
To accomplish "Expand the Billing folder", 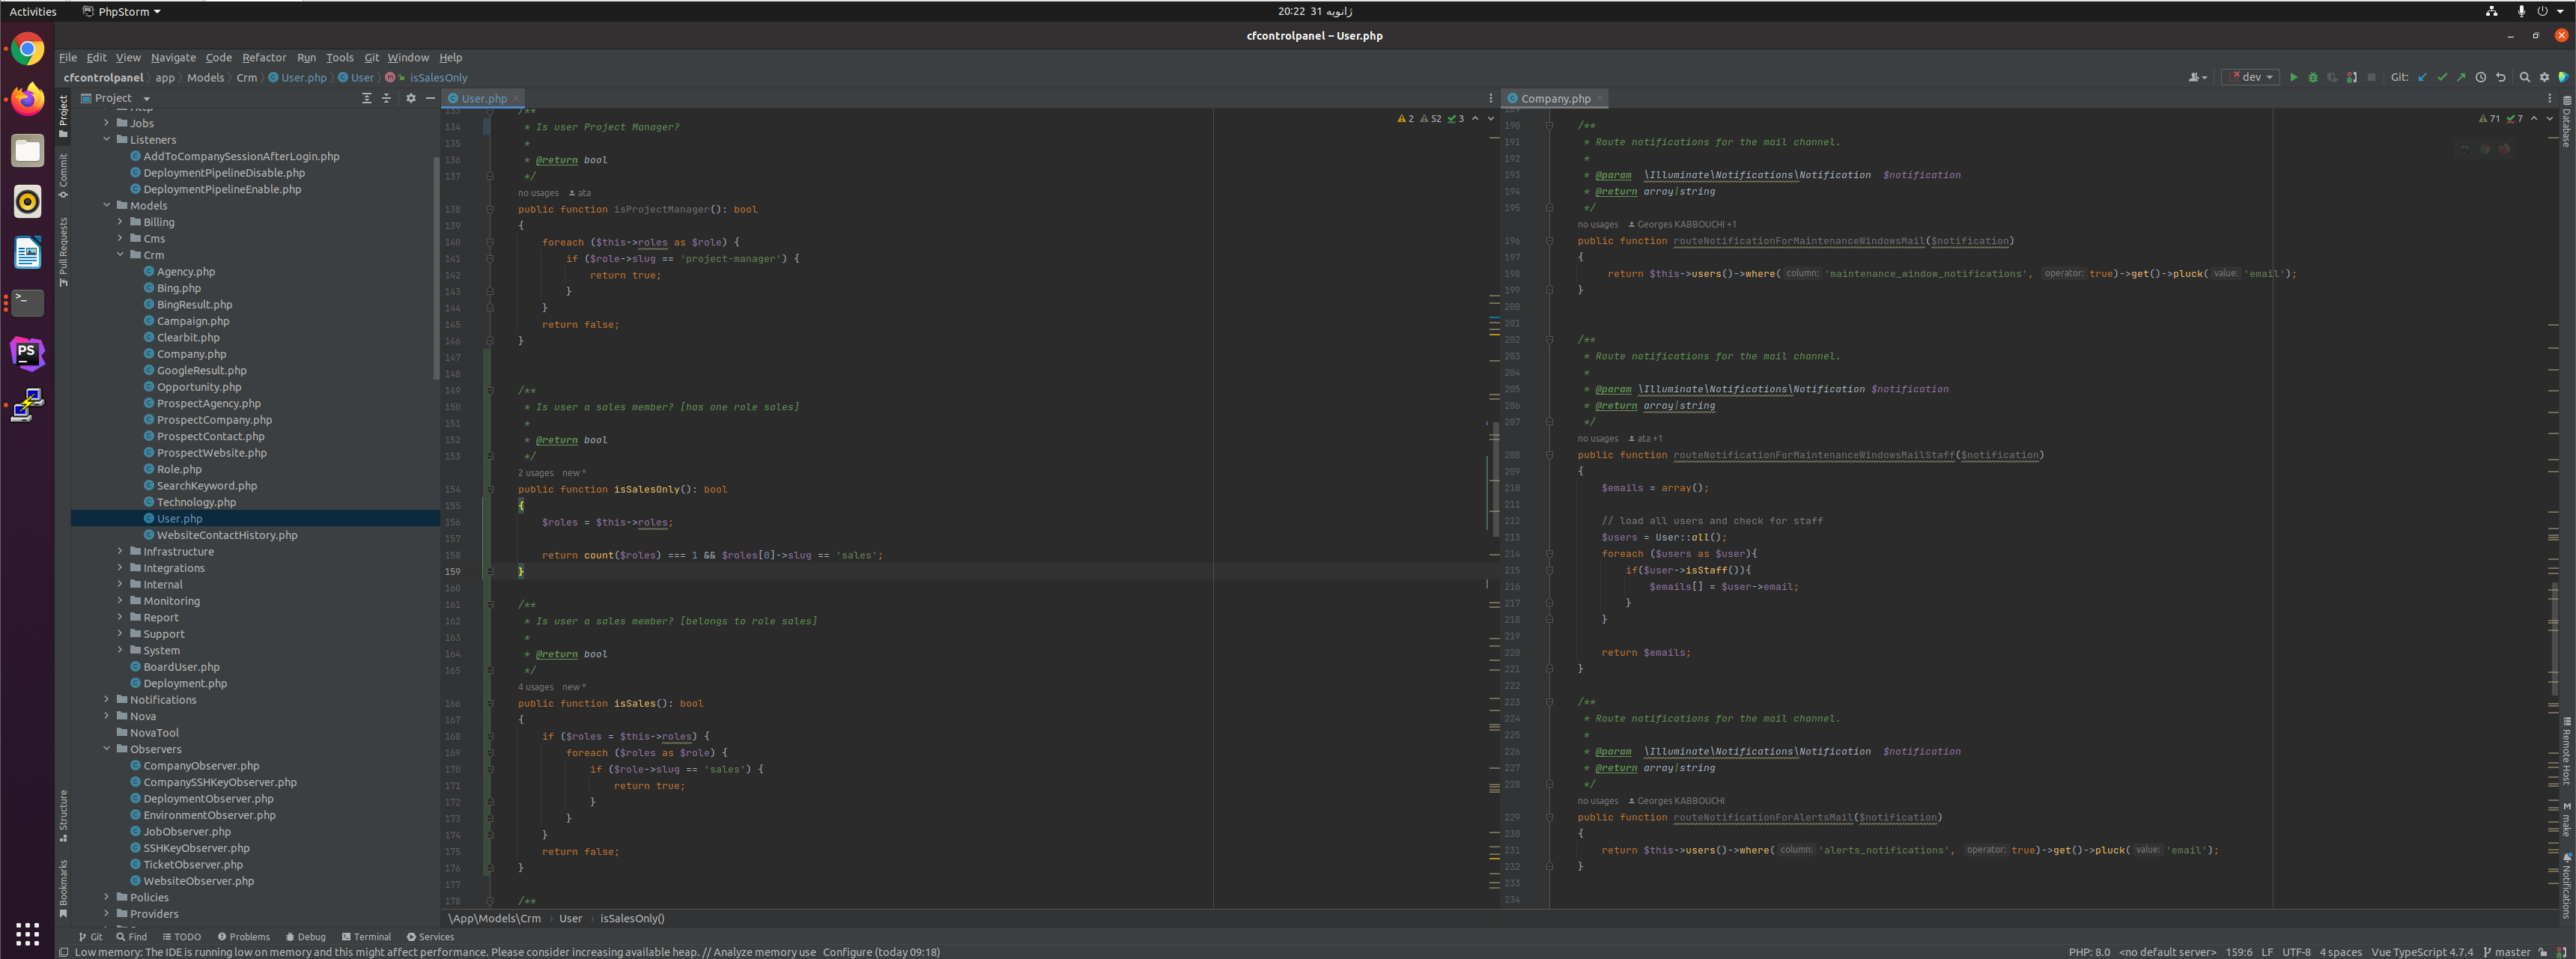I will pyautogui.click(x=120, y=222).
